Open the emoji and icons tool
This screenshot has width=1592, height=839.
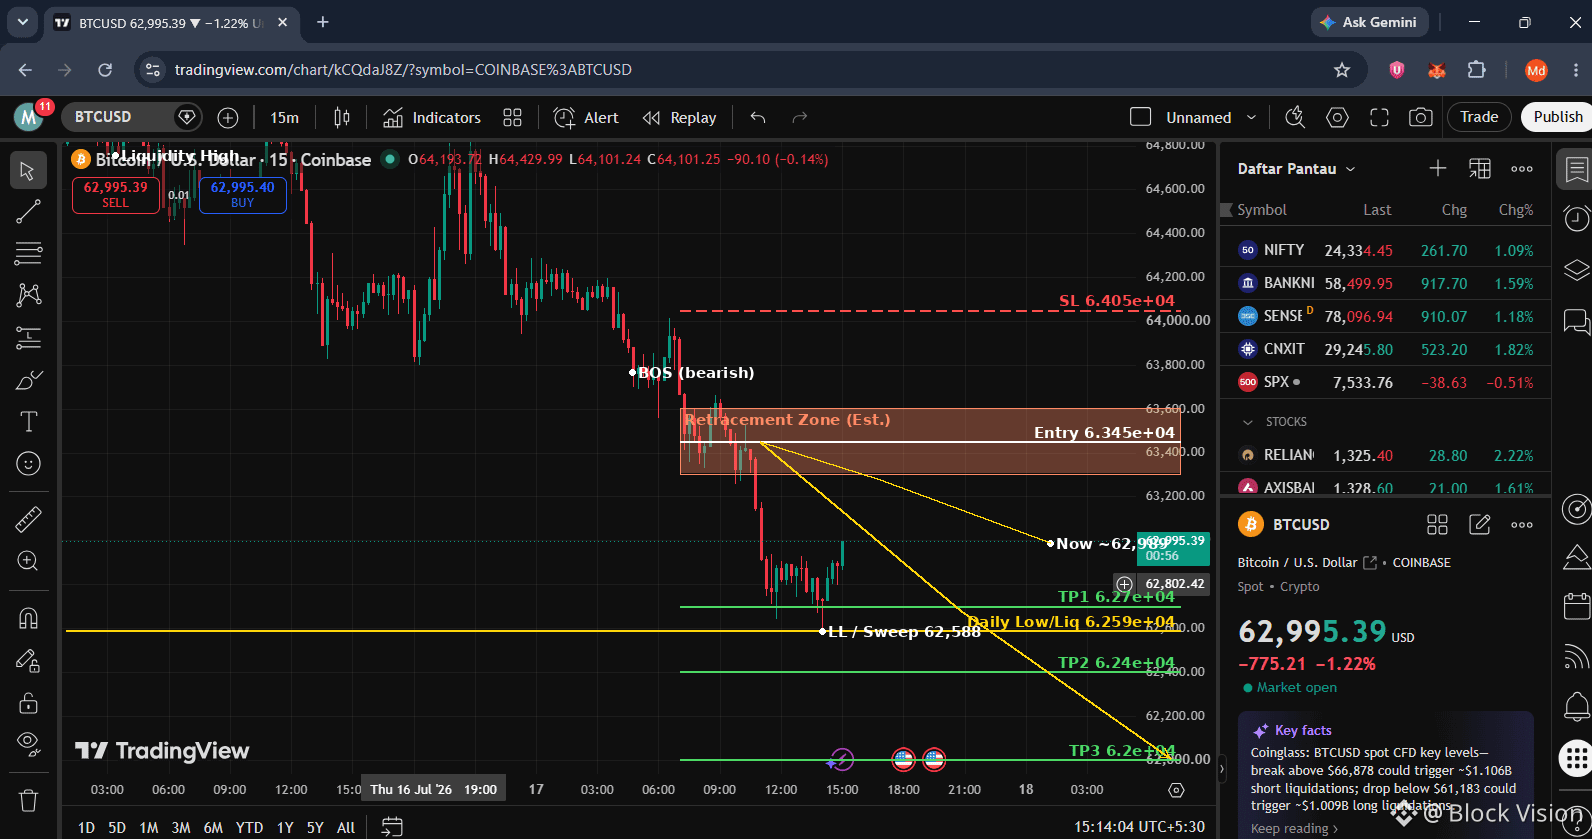(28, 464)
